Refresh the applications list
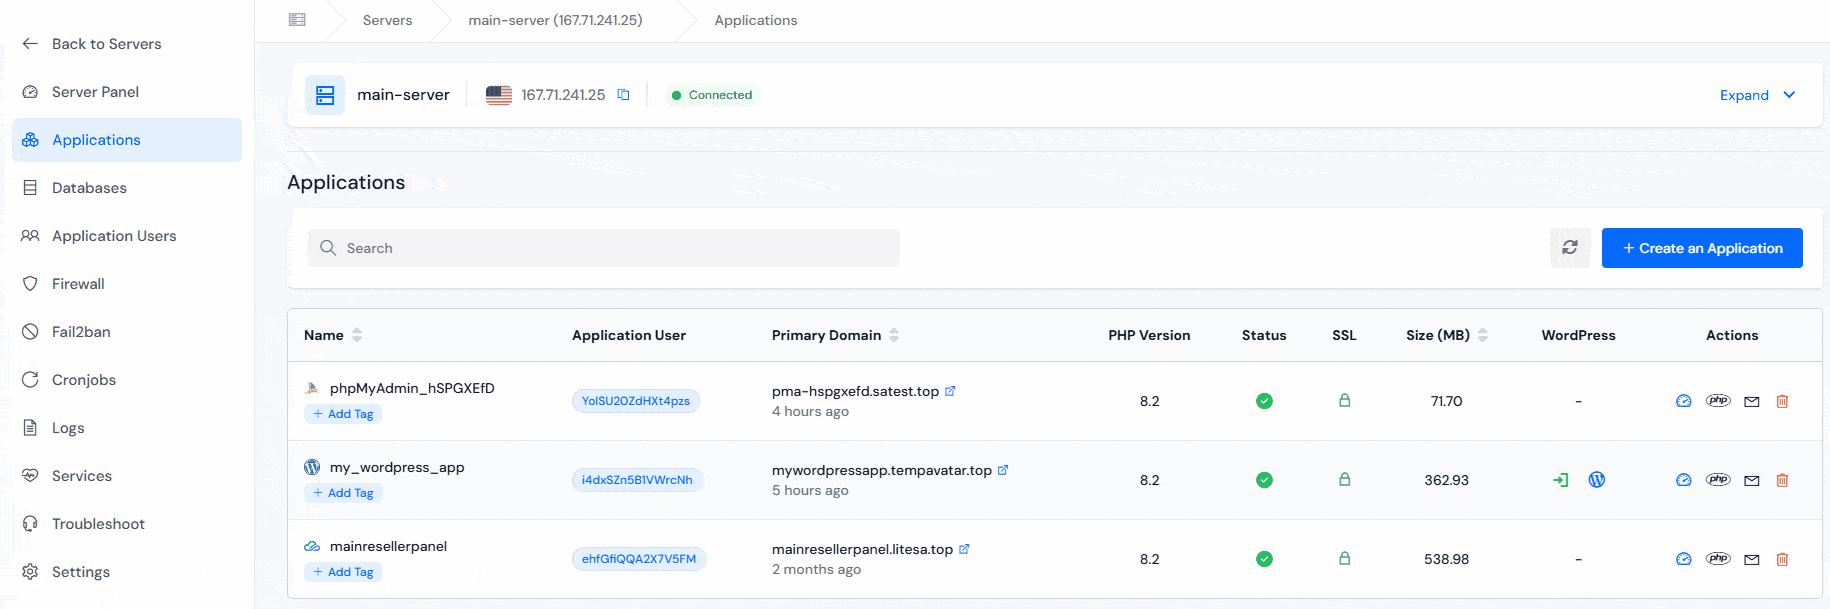 pos(1570,248)
